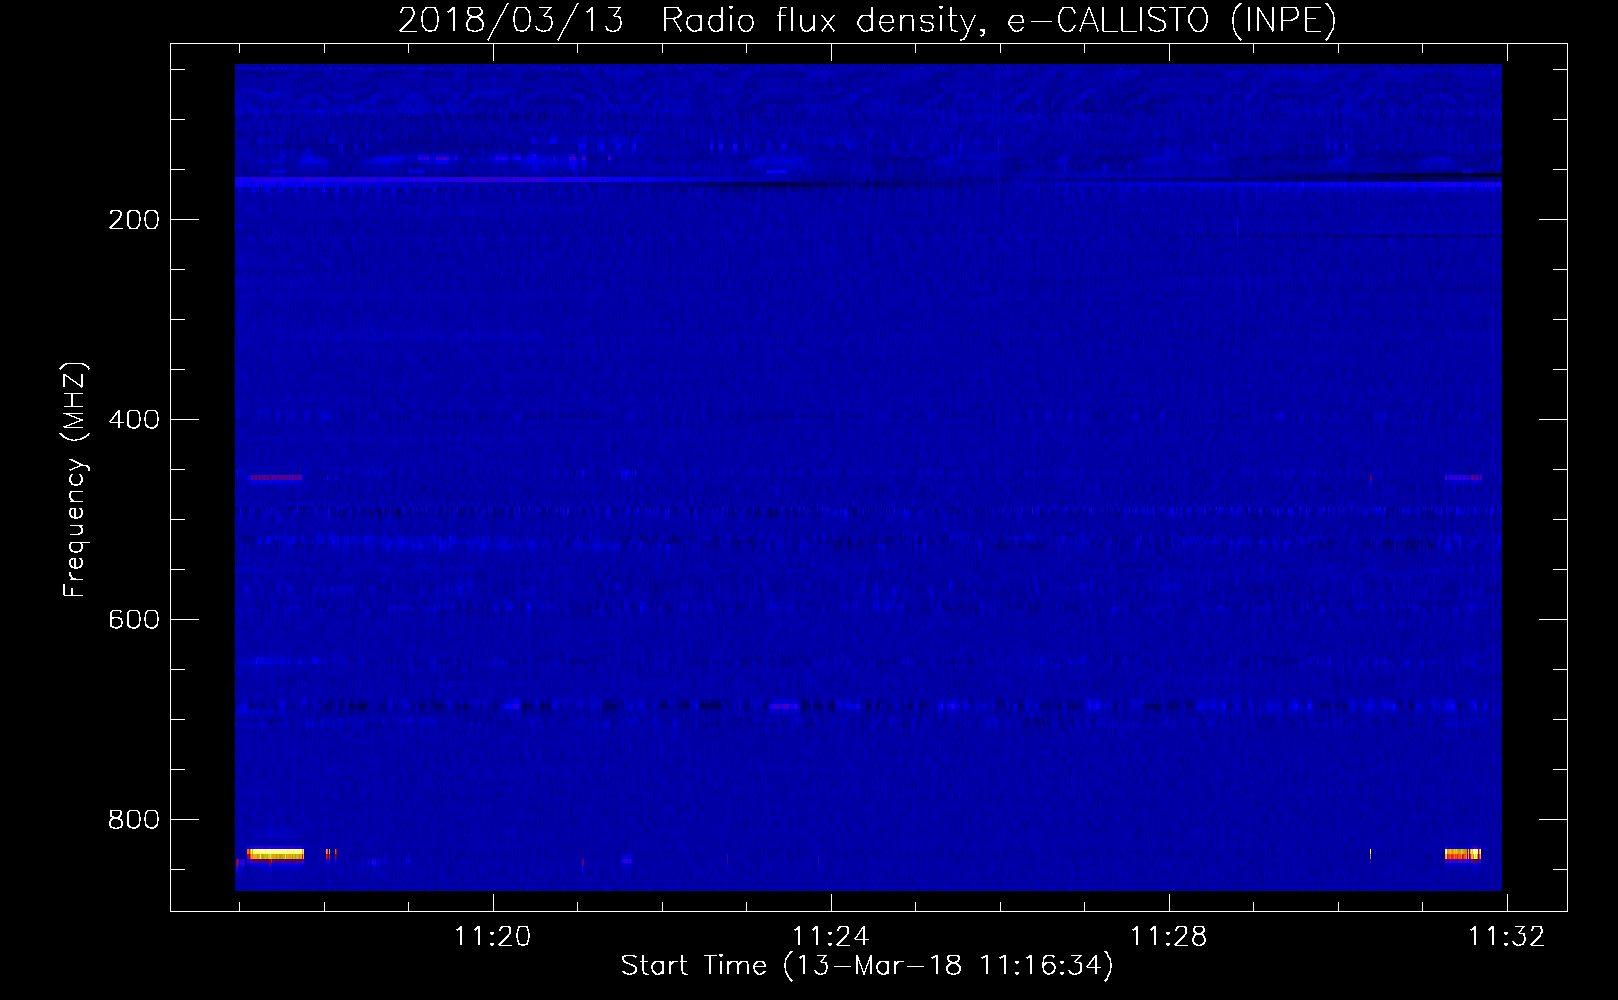Click the '11:24' time tick label

(830, 937)
